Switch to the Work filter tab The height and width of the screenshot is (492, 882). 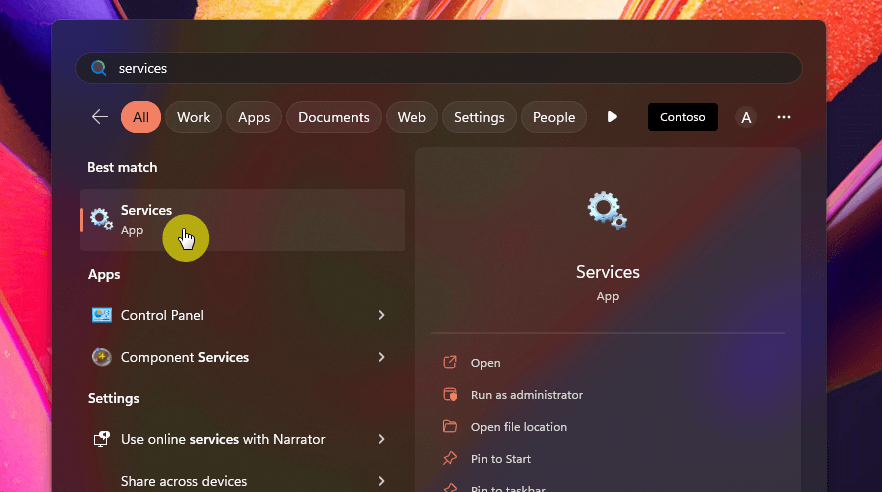click(x=194, y=117)
